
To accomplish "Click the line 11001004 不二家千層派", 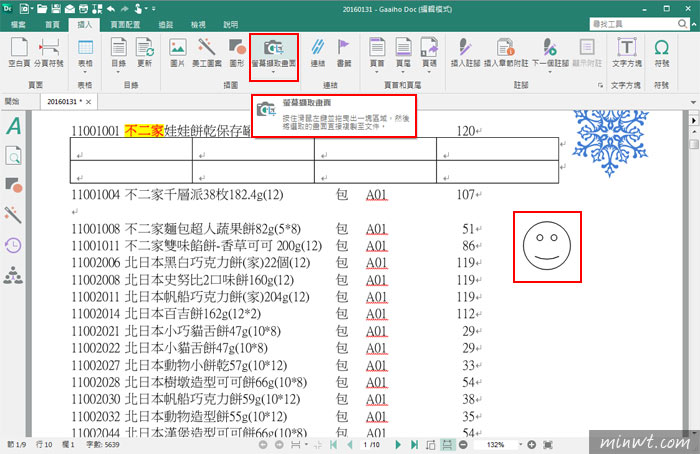I will (177, 195).
